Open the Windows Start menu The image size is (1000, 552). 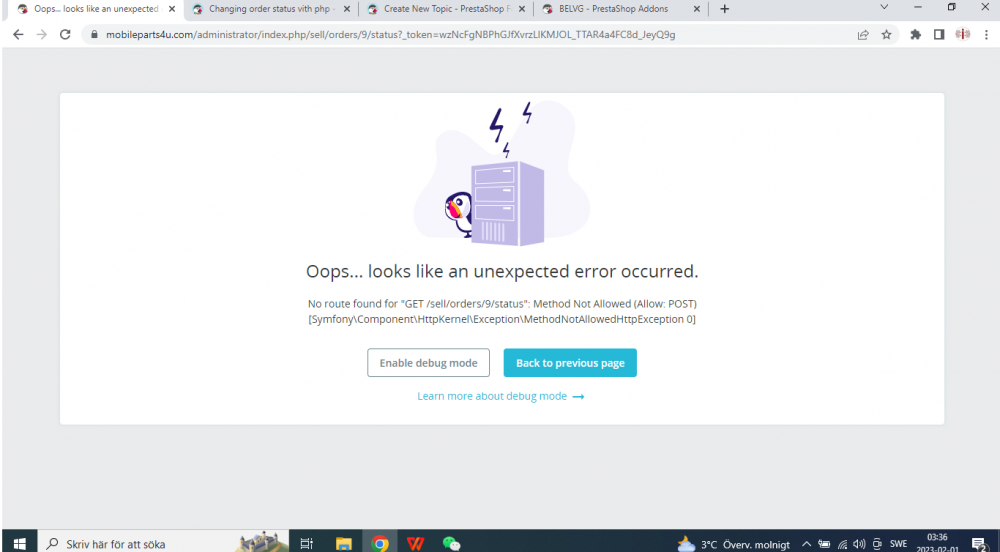19,544
